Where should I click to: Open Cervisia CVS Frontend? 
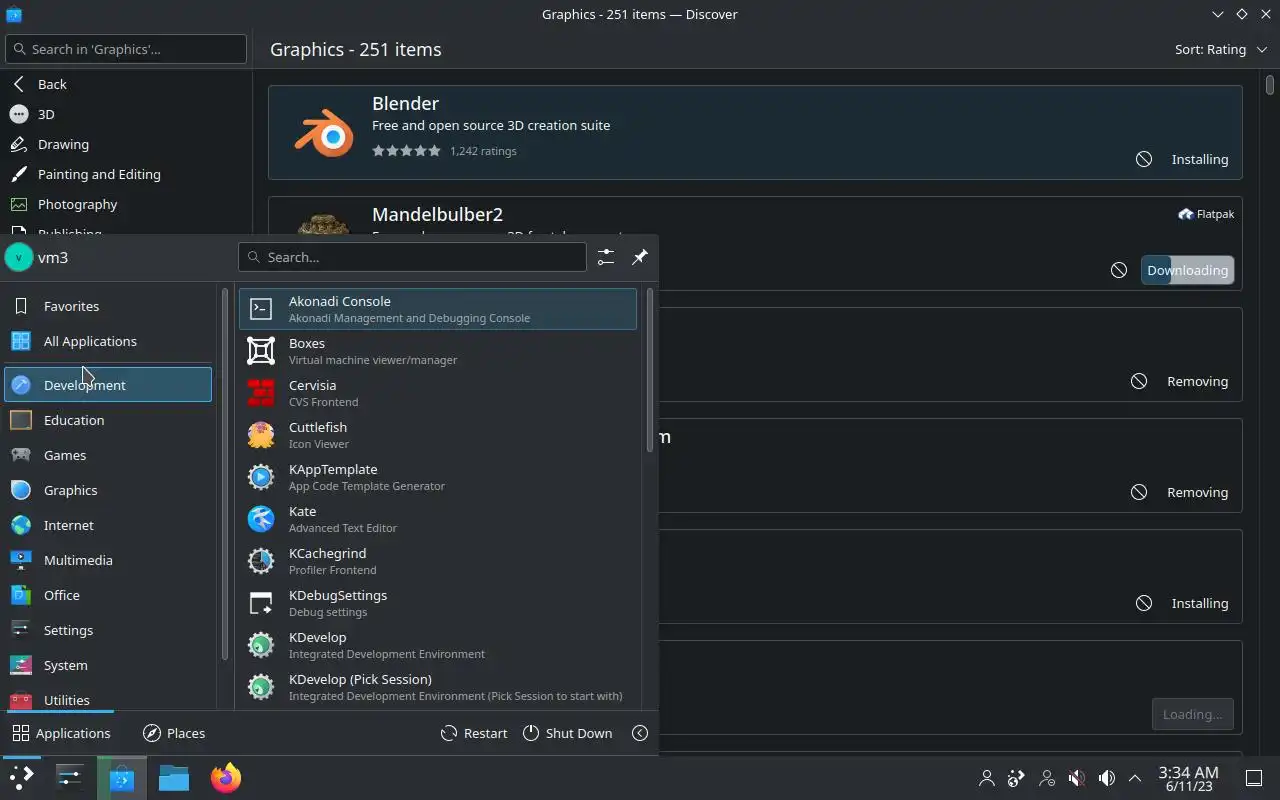(x=437, y=393)
